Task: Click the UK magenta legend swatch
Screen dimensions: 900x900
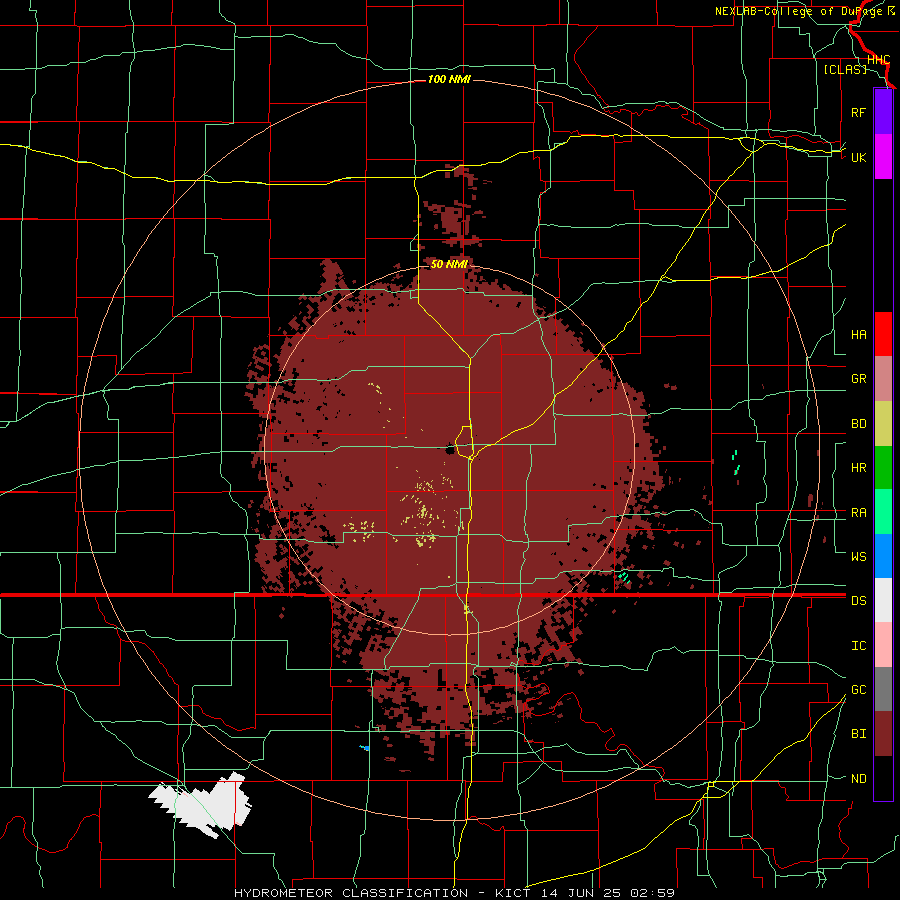Action: click(x=883, y=157)
